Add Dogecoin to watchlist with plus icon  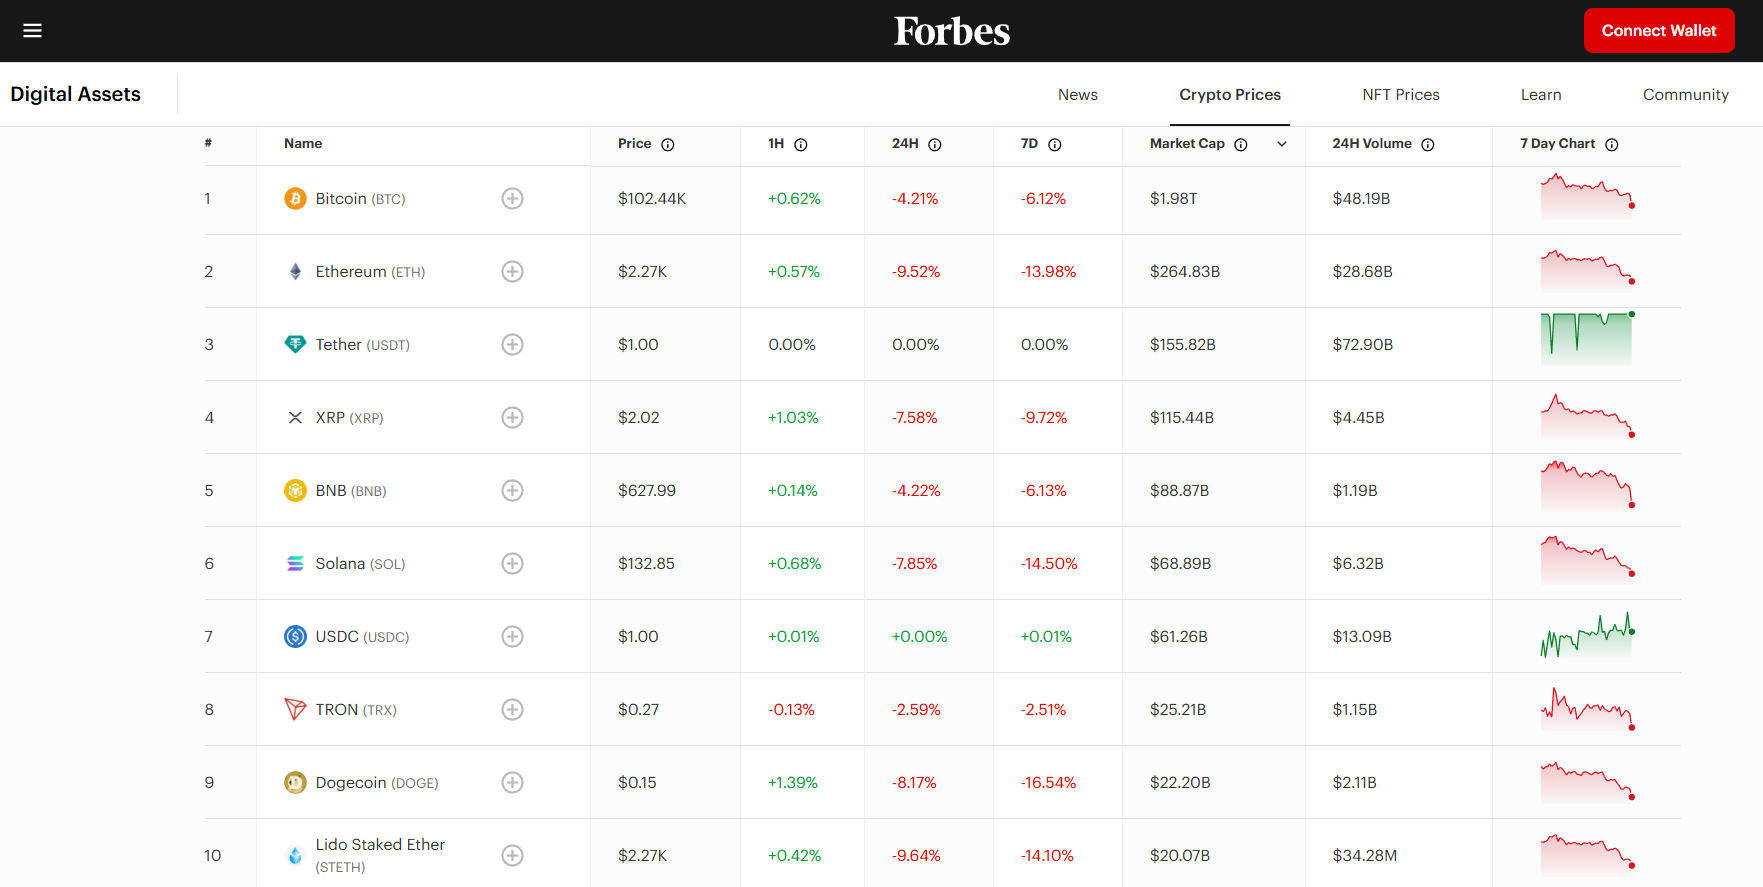point(512,783)
